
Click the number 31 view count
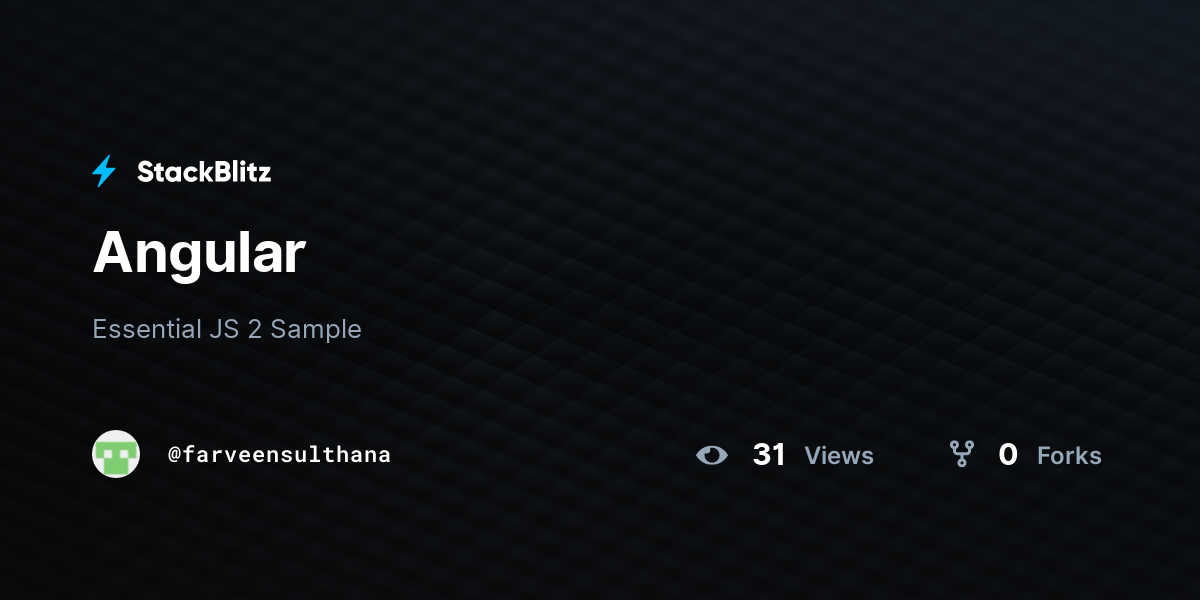coord(769,455)
